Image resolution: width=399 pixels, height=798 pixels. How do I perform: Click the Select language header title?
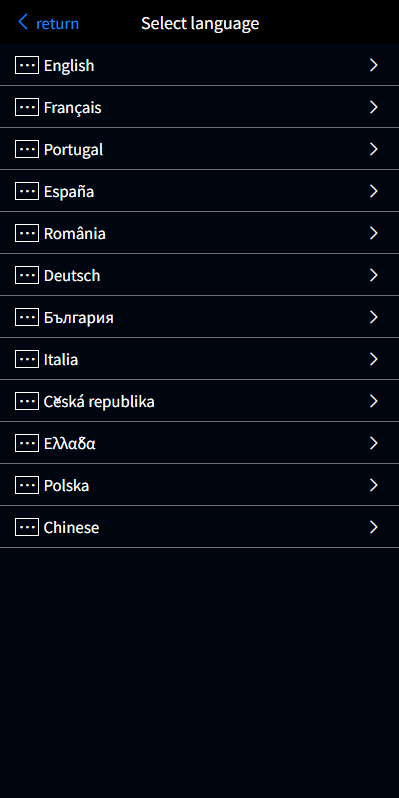point(200,23)
